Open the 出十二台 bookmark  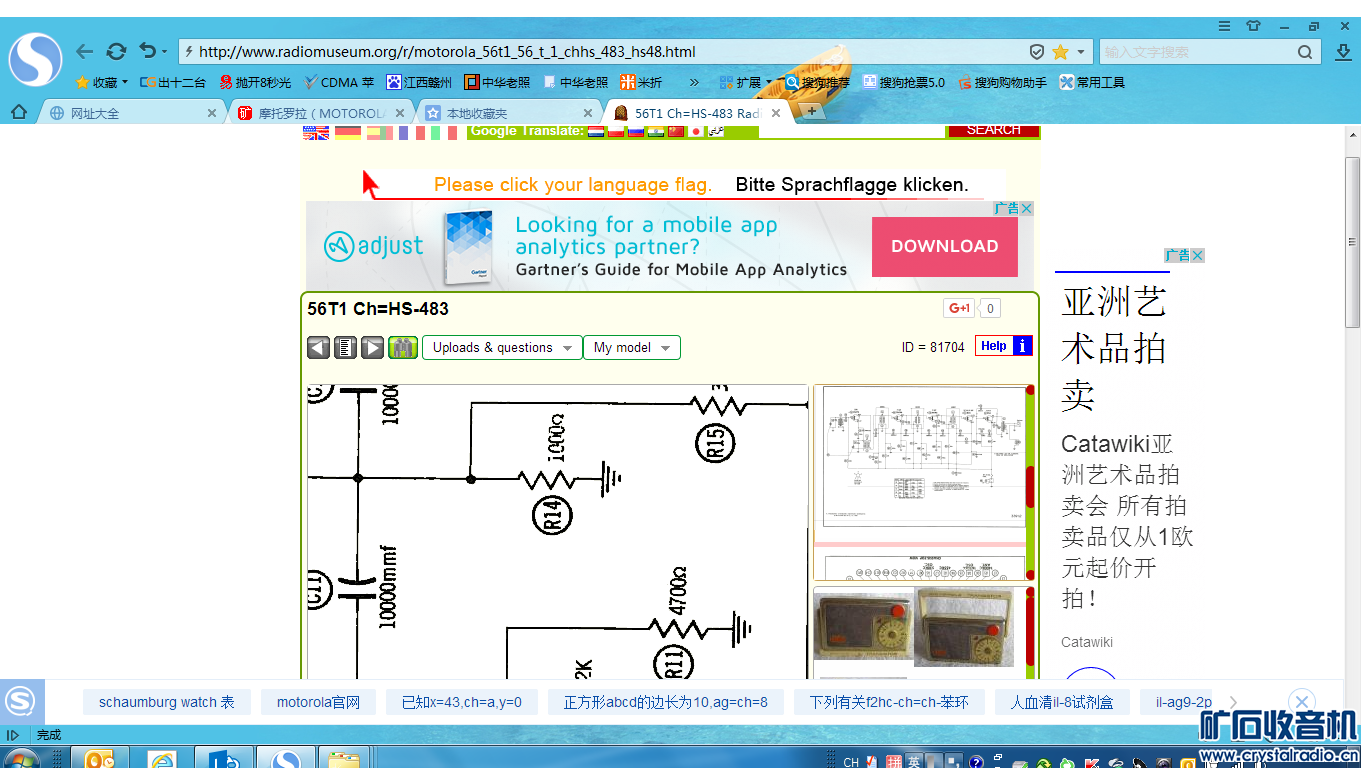point(173,83)
